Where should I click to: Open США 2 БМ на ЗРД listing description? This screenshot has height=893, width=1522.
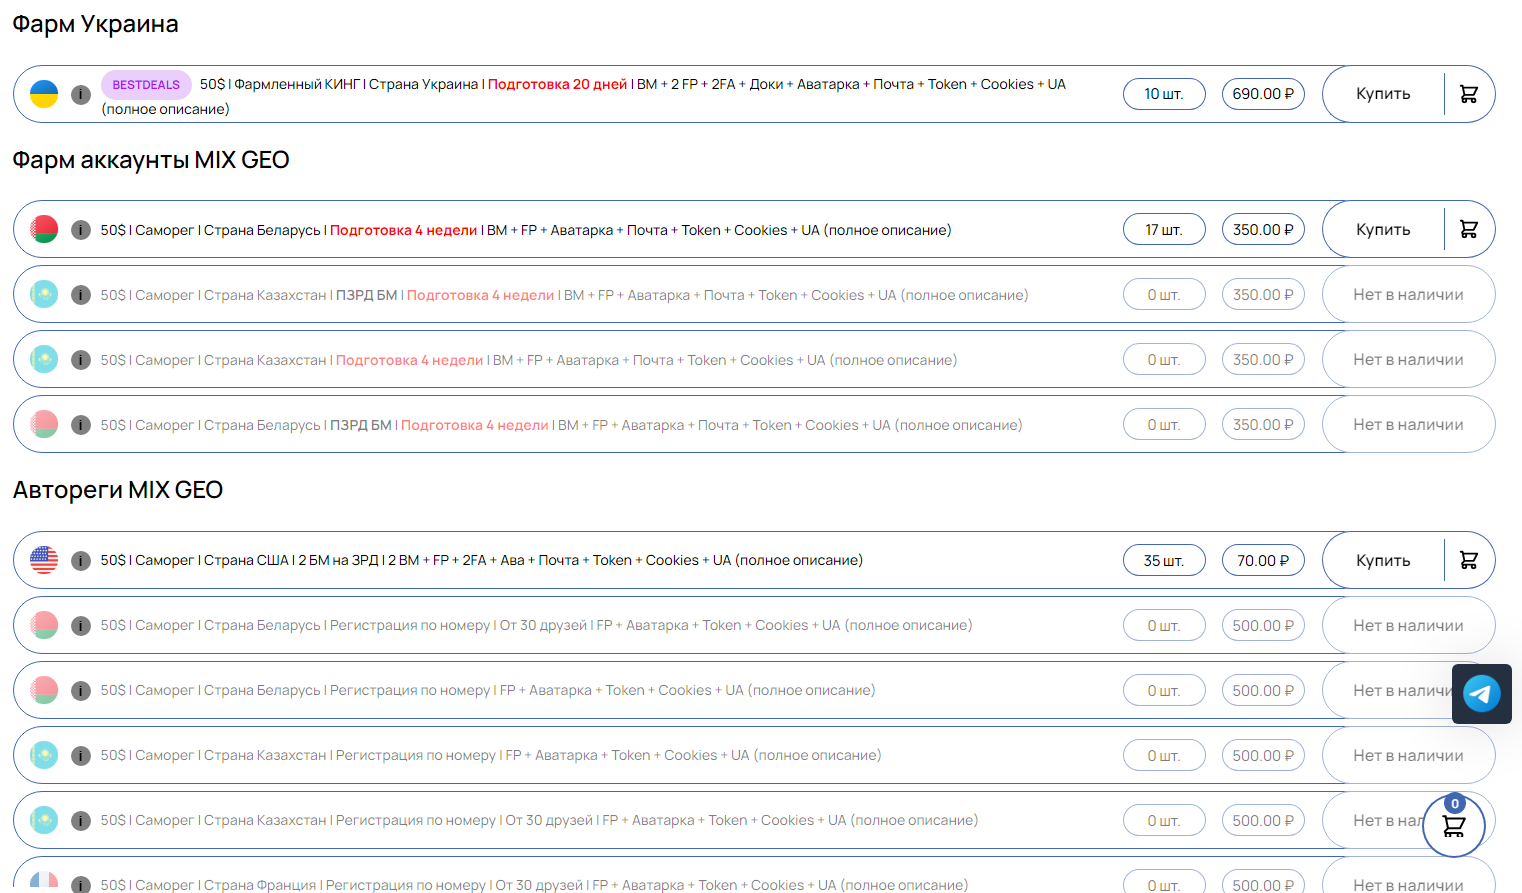(481, 560)
